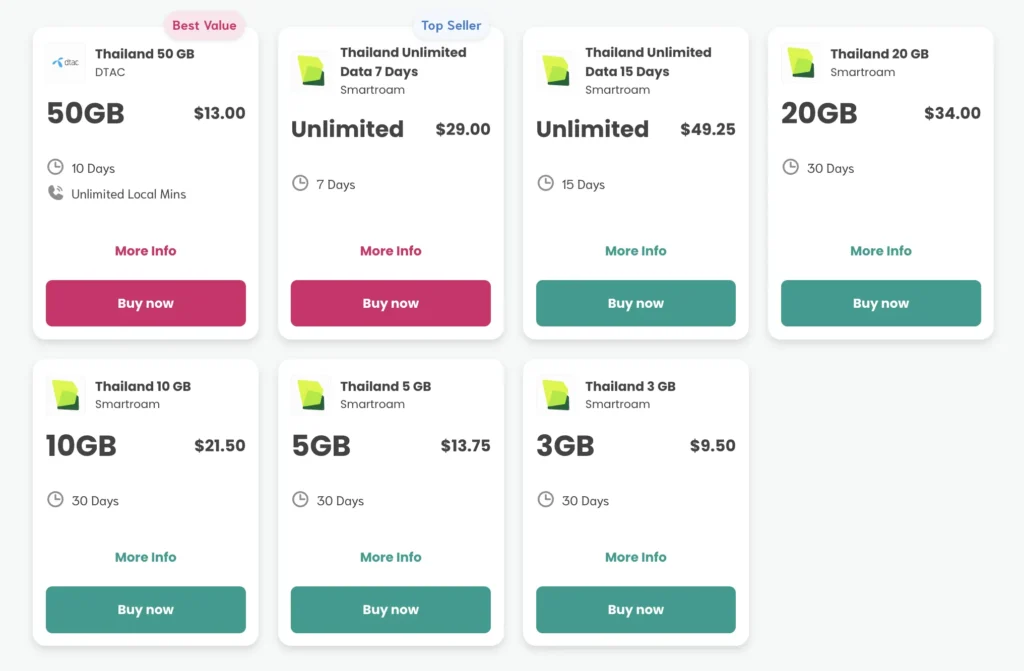This screenshot has width=1024, height=671.
Task: Buy the Thailand 50 GB DTAC plan
Action: tap(146, 303)
